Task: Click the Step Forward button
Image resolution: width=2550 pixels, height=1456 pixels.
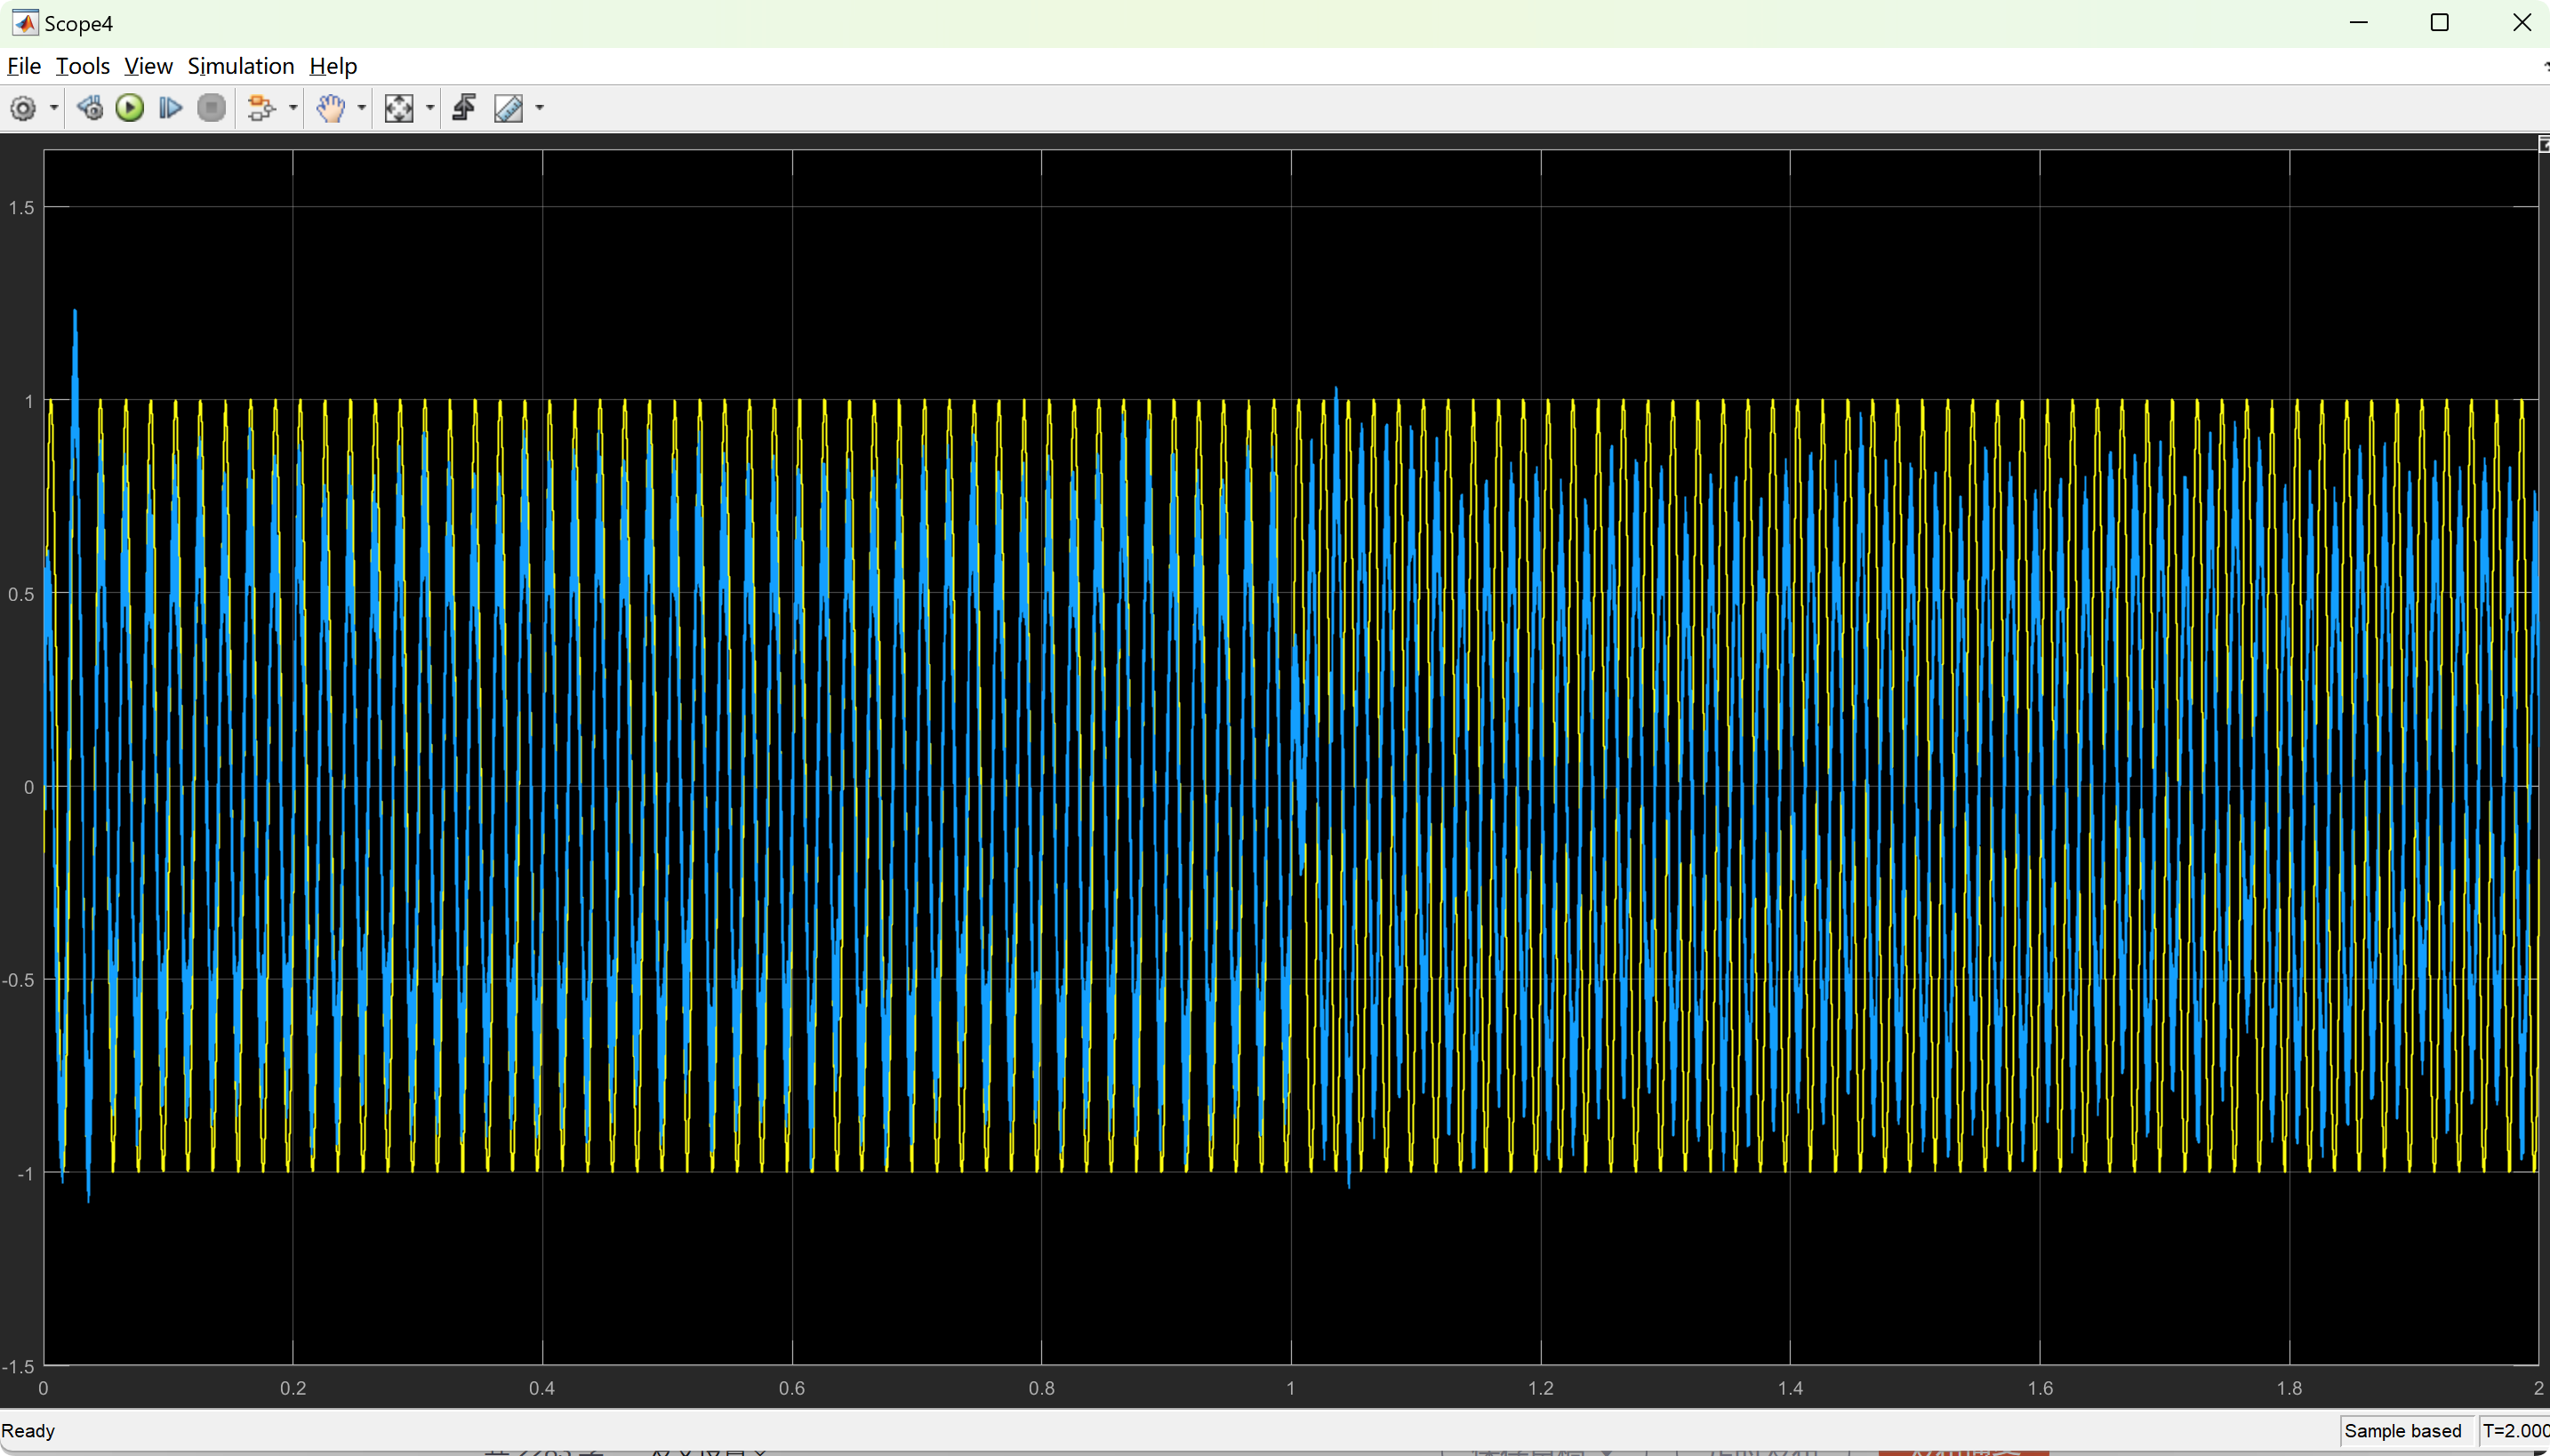Action: 170,108
